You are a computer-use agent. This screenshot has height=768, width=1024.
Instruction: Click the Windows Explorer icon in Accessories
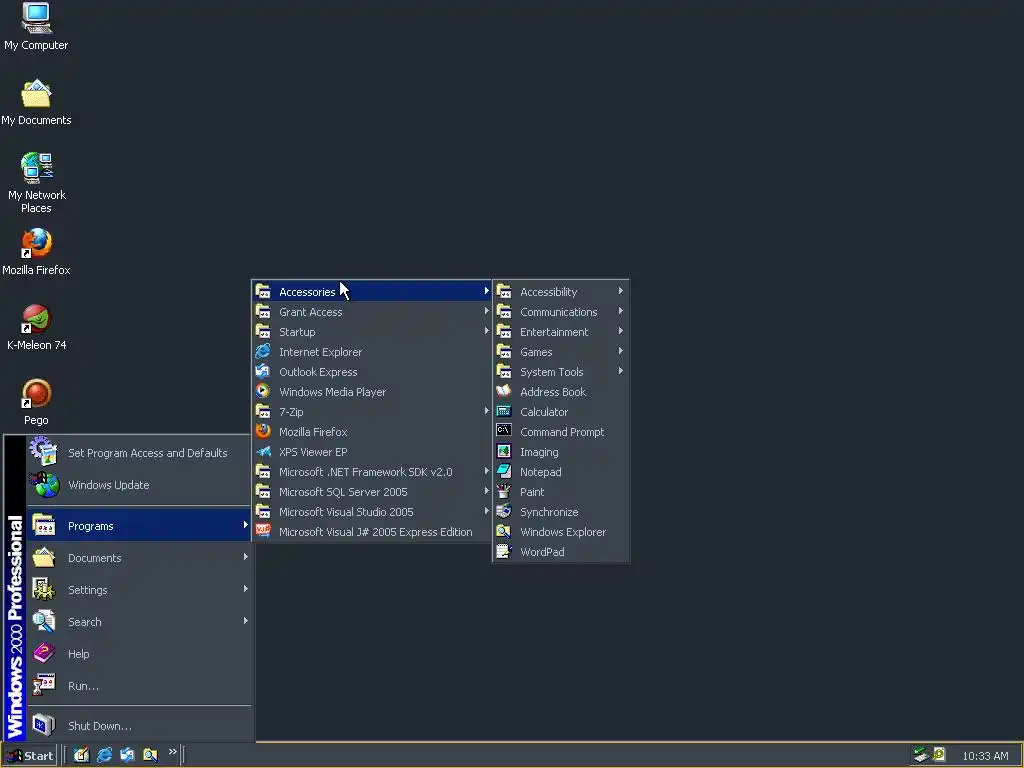(x=504, y=532)
